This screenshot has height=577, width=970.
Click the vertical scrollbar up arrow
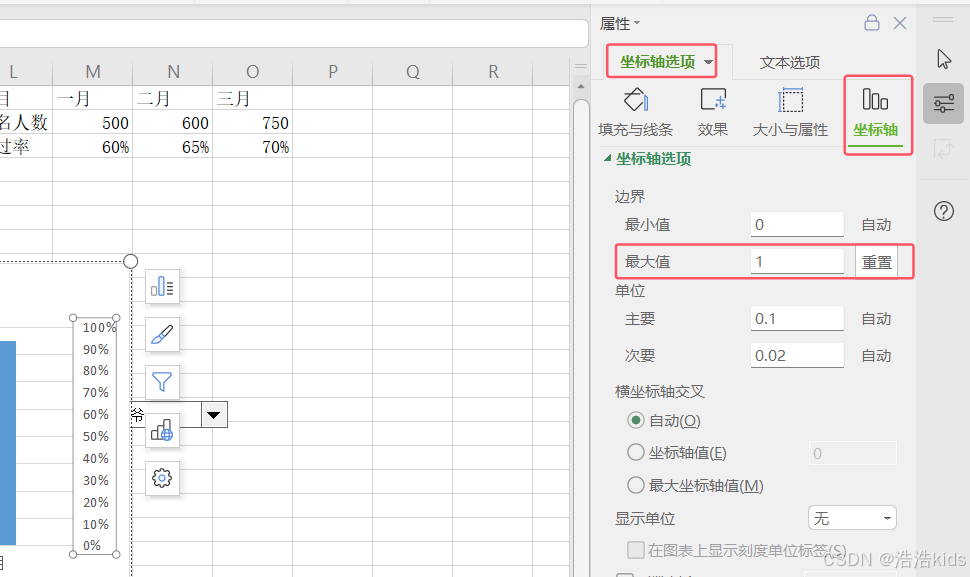click(x=580, y=87)
